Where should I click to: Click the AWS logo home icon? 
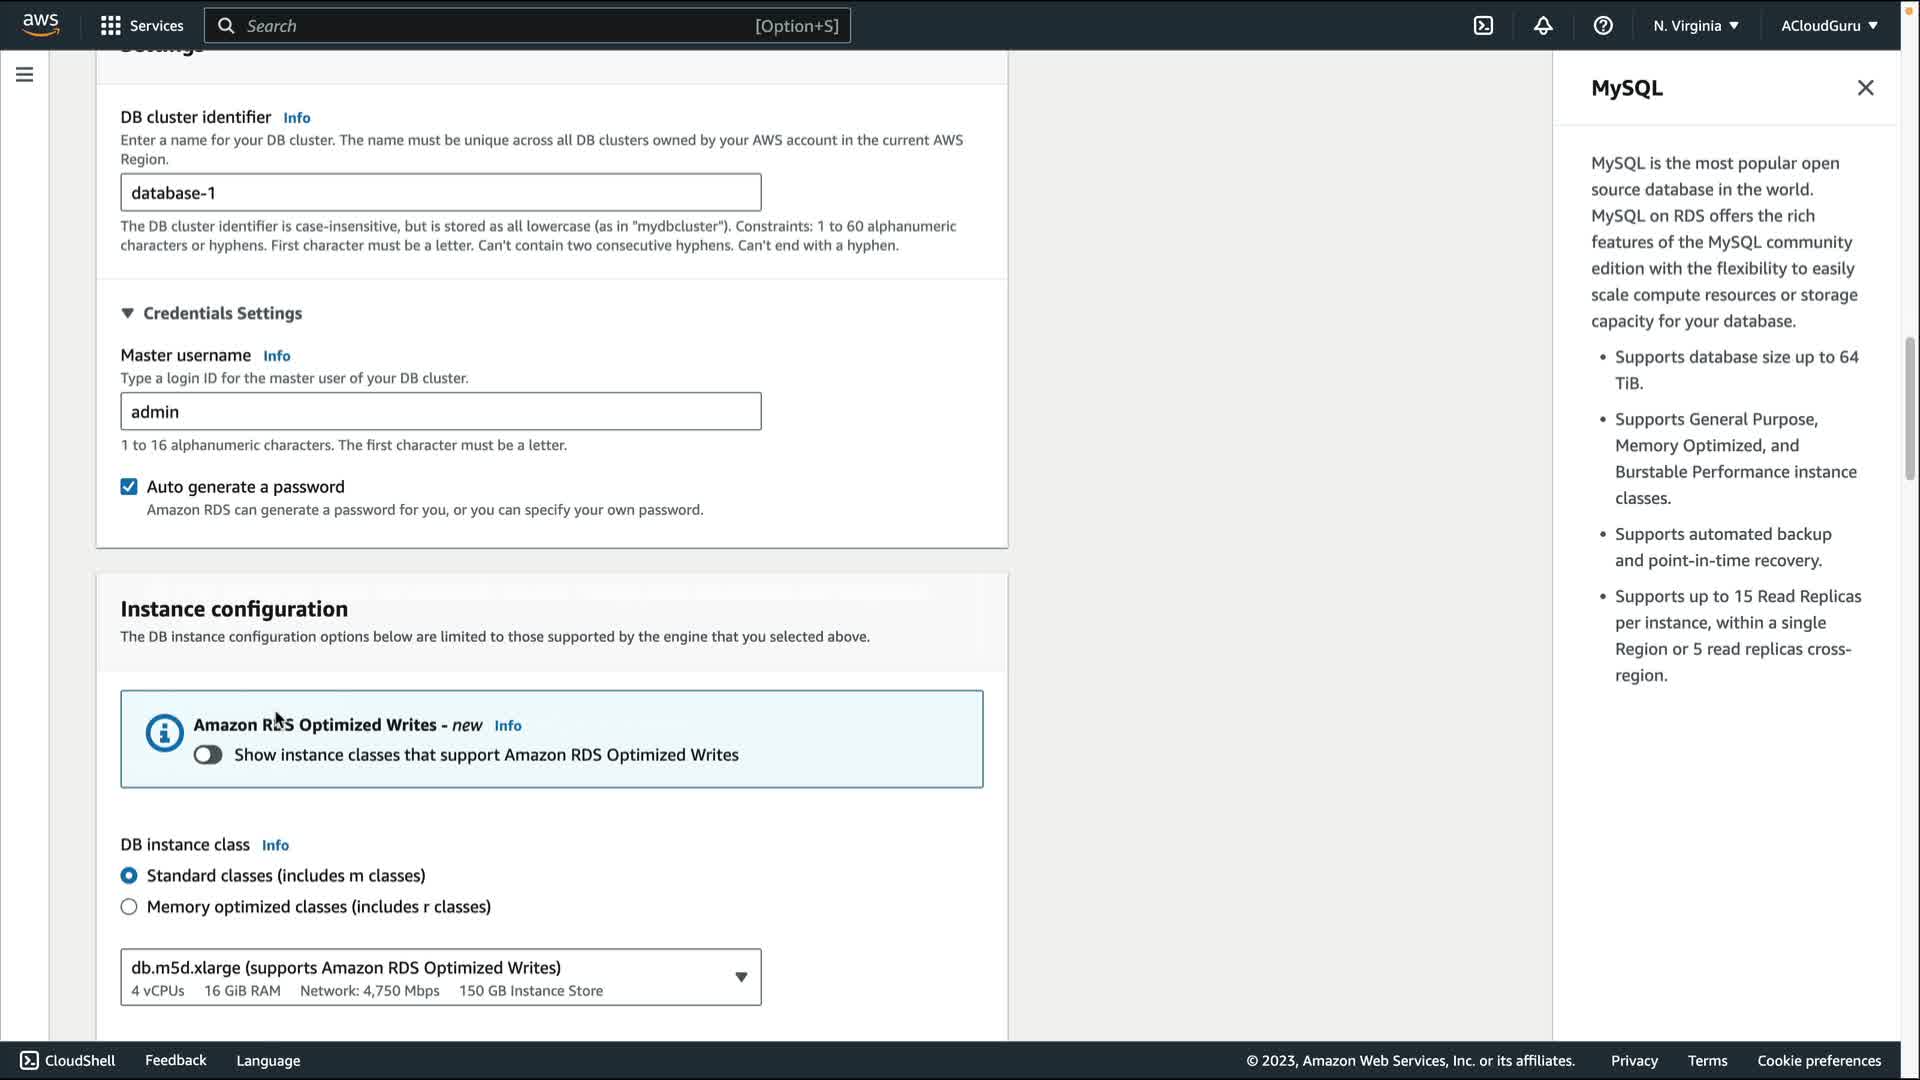click(x=40, y=25)
